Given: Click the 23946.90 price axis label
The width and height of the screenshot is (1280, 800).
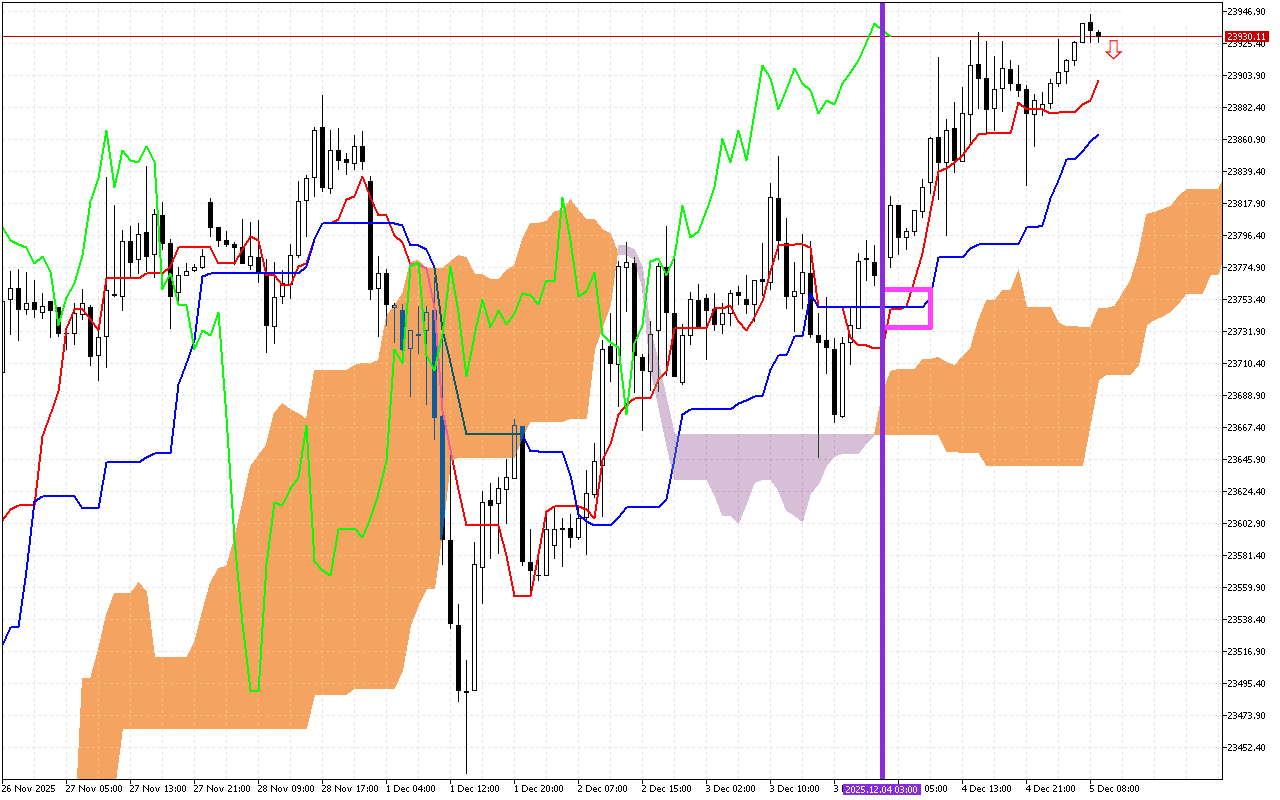Looking at the screenshot, I should 1247,12.
